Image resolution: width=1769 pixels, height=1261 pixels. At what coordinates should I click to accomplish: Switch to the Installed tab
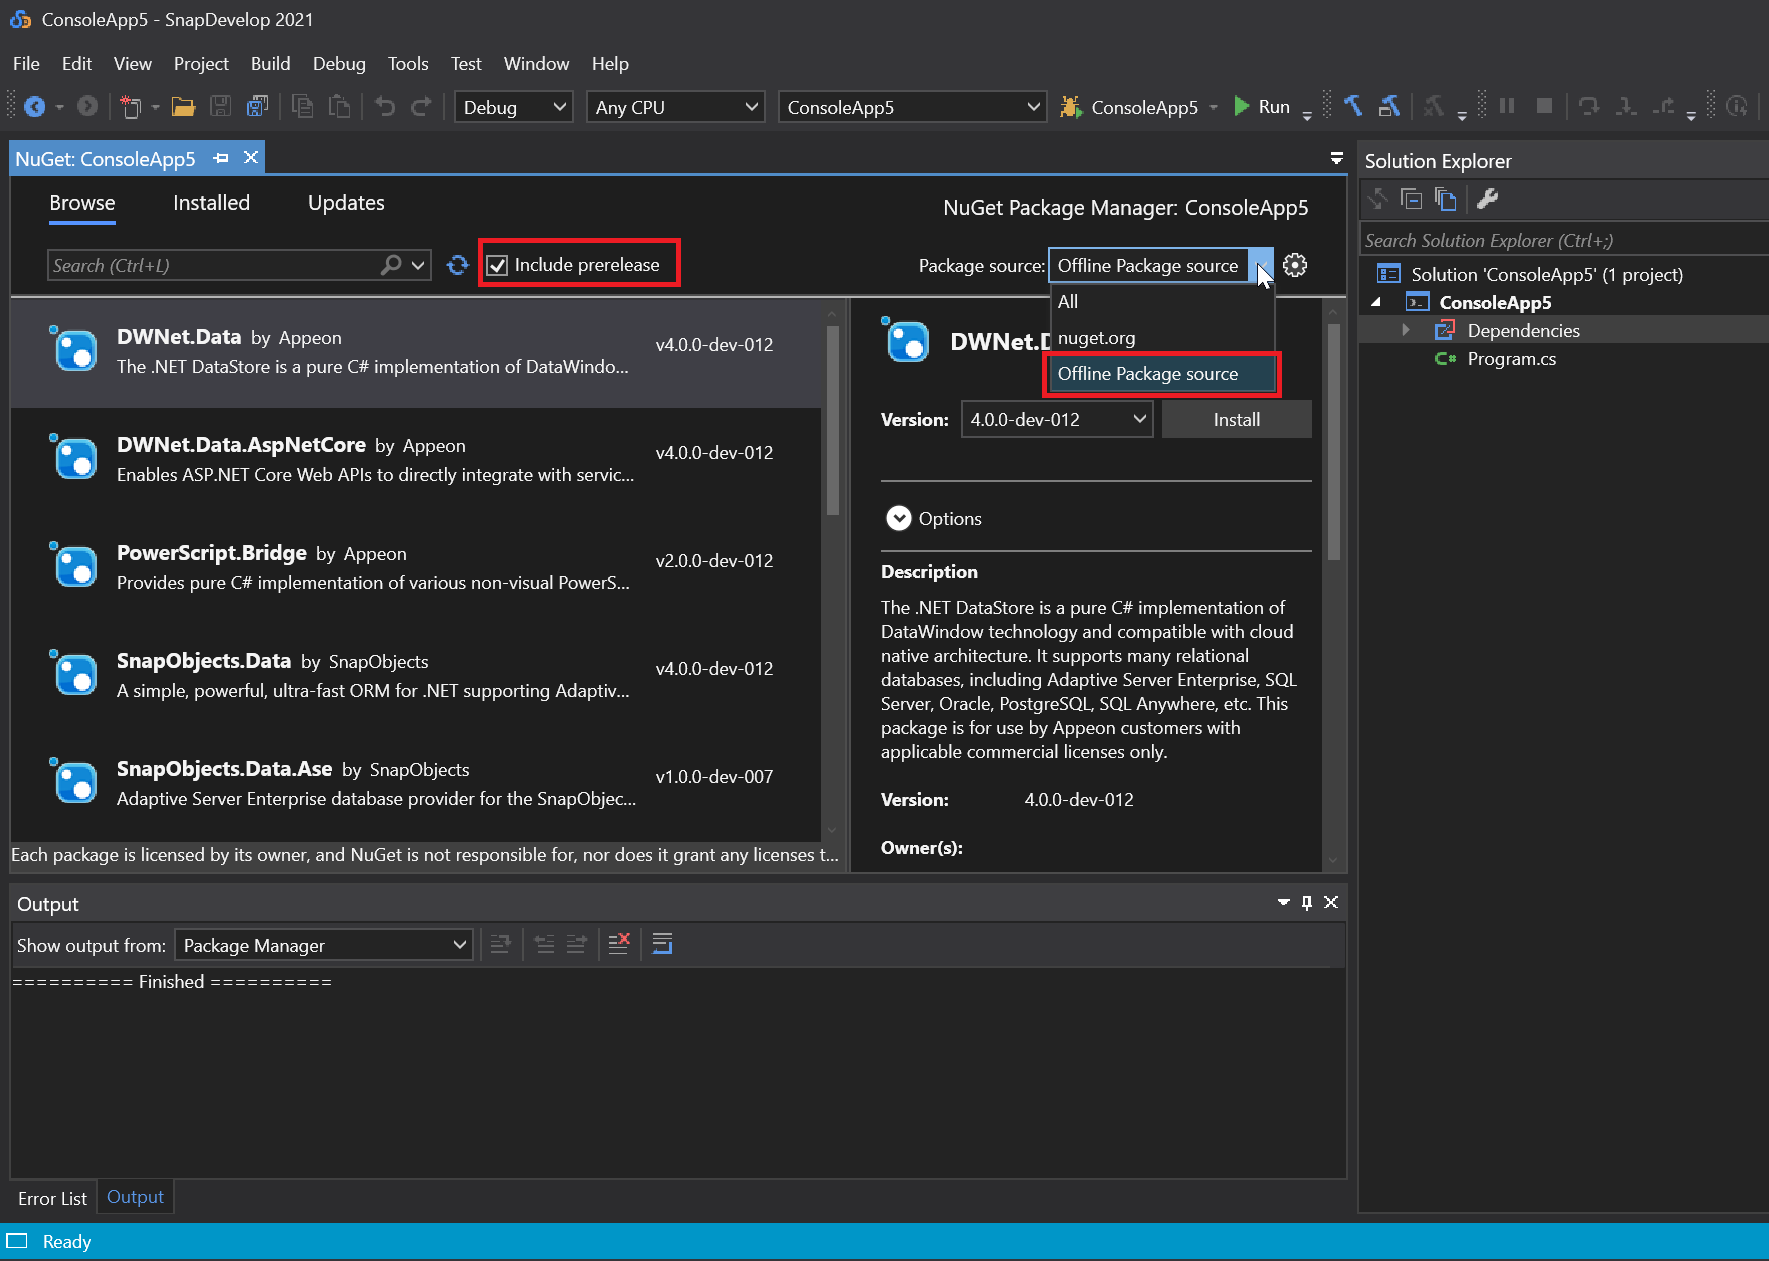click(x=211, y=203)
